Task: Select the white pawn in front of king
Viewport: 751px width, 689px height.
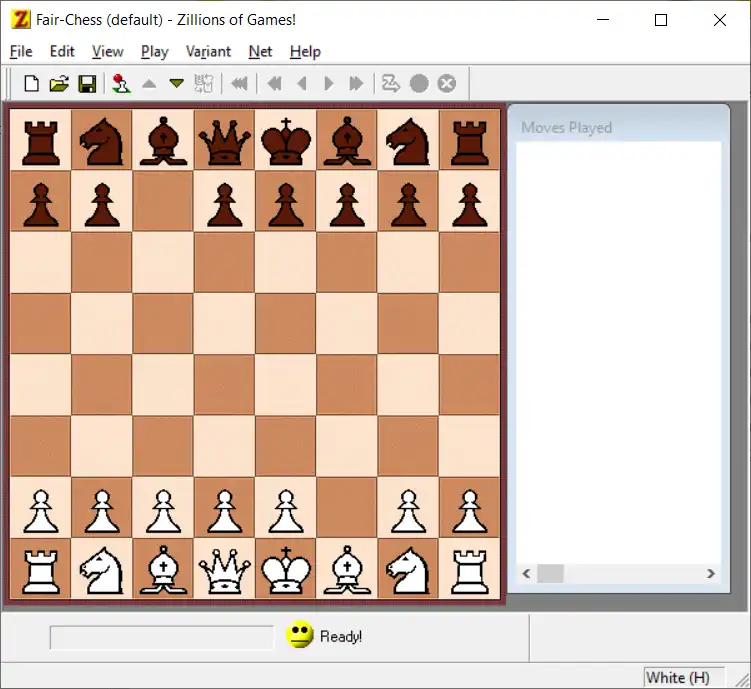Action: coord(286,510)
